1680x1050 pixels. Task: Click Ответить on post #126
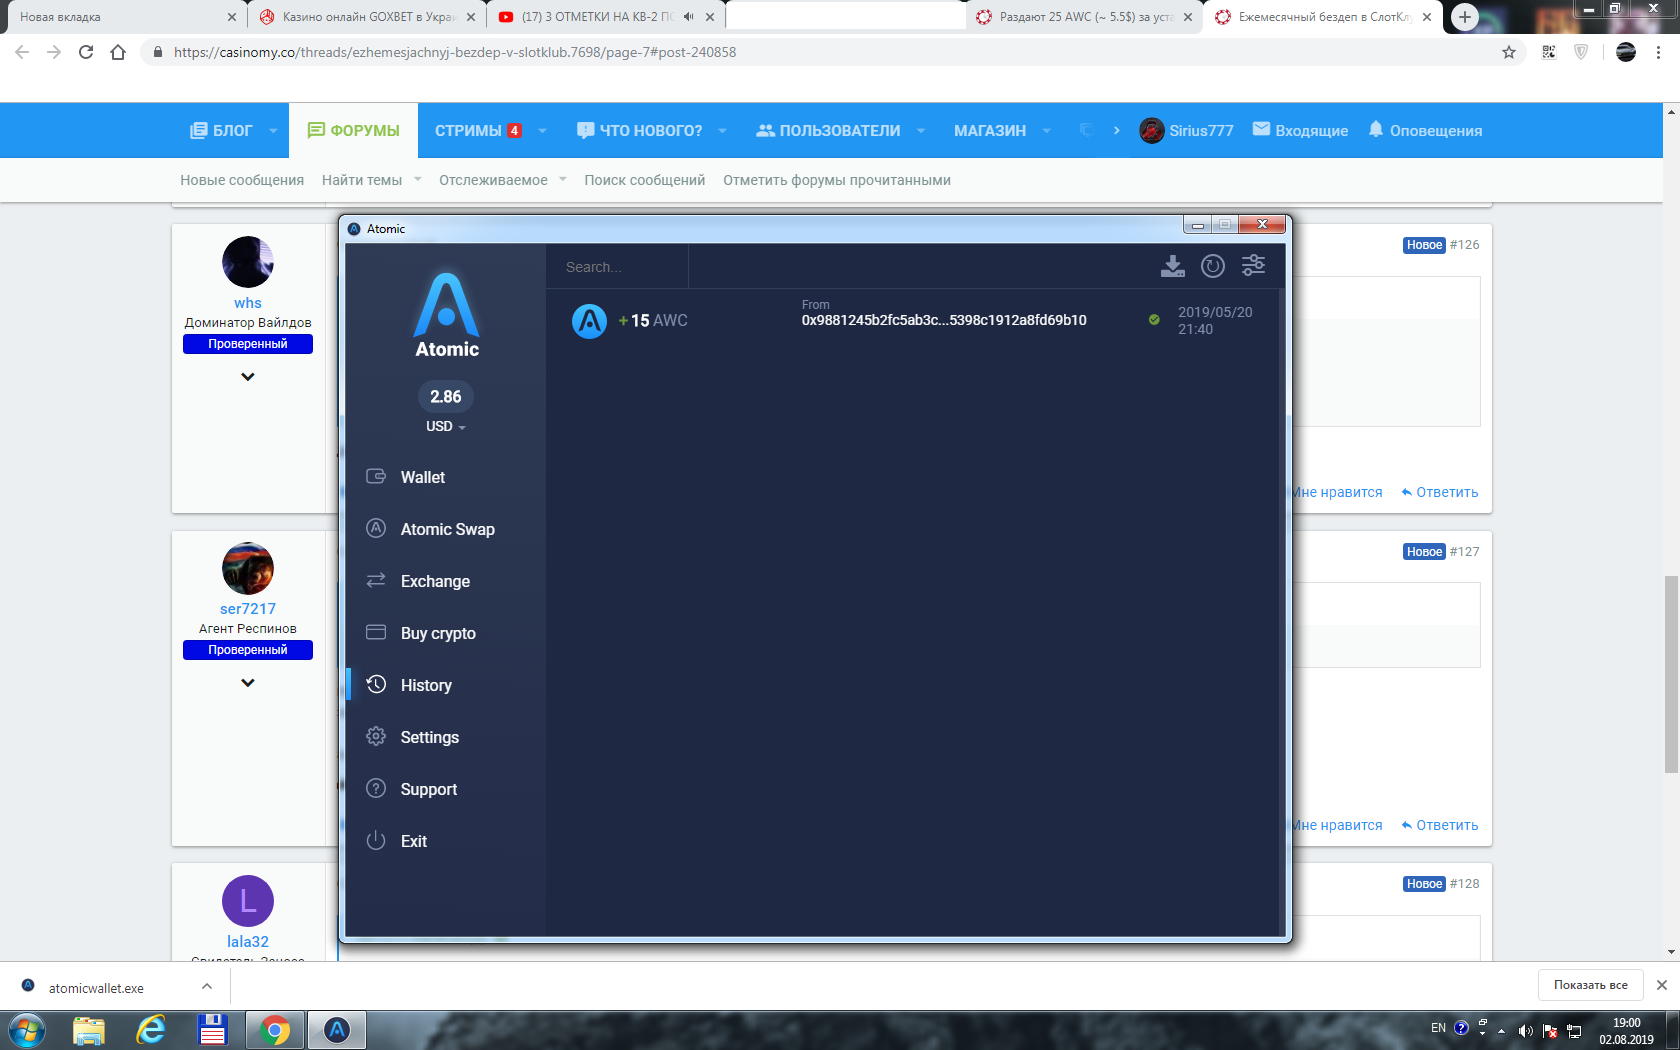pyautogui.click(x=1440, y=492)
